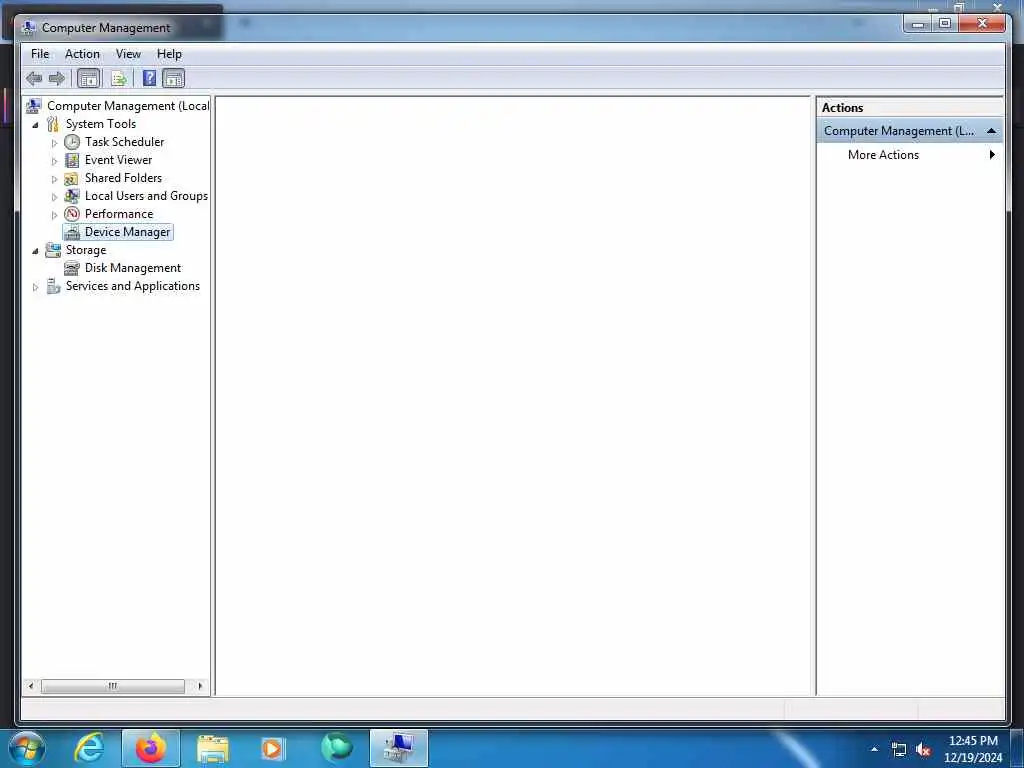Viewport: 1024px width, 768px height.
Task: Open the green app icon on the taskbar
Action: coord(337,748)
